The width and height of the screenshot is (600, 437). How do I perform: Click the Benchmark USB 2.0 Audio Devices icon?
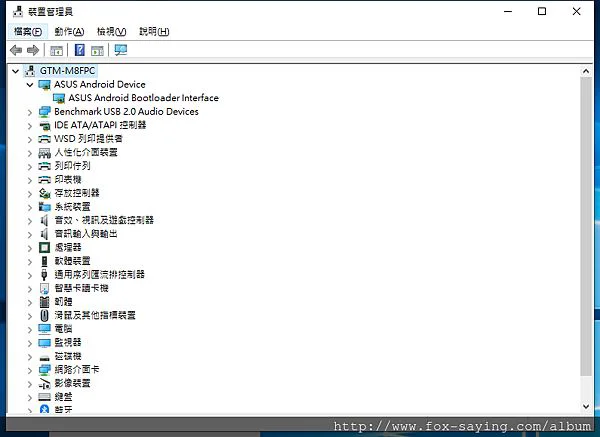coord(44,112)
